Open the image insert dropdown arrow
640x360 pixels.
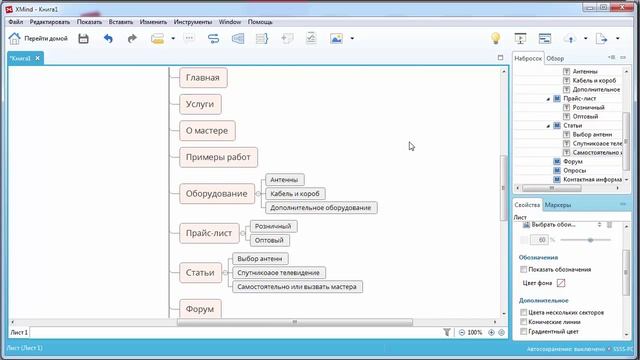352,39
